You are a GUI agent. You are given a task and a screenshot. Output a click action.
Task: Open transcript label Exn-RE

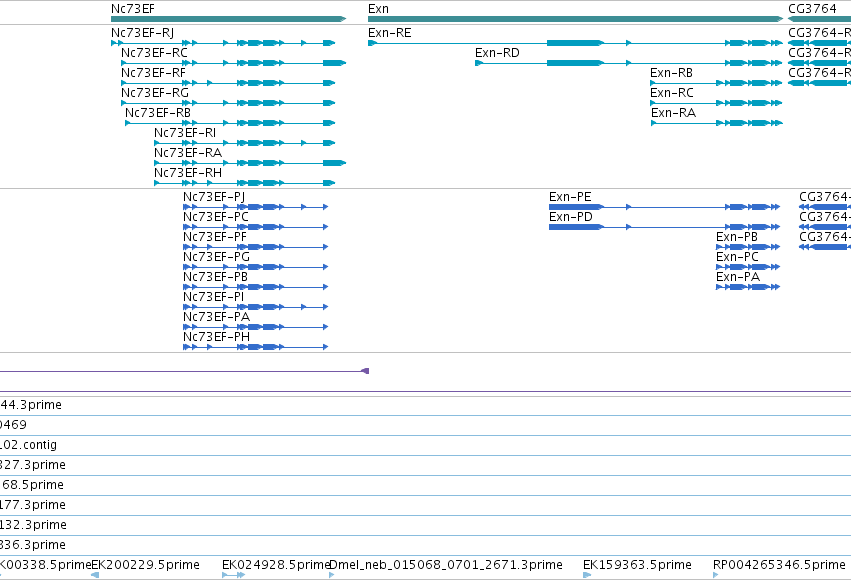[x=390, y=33]
